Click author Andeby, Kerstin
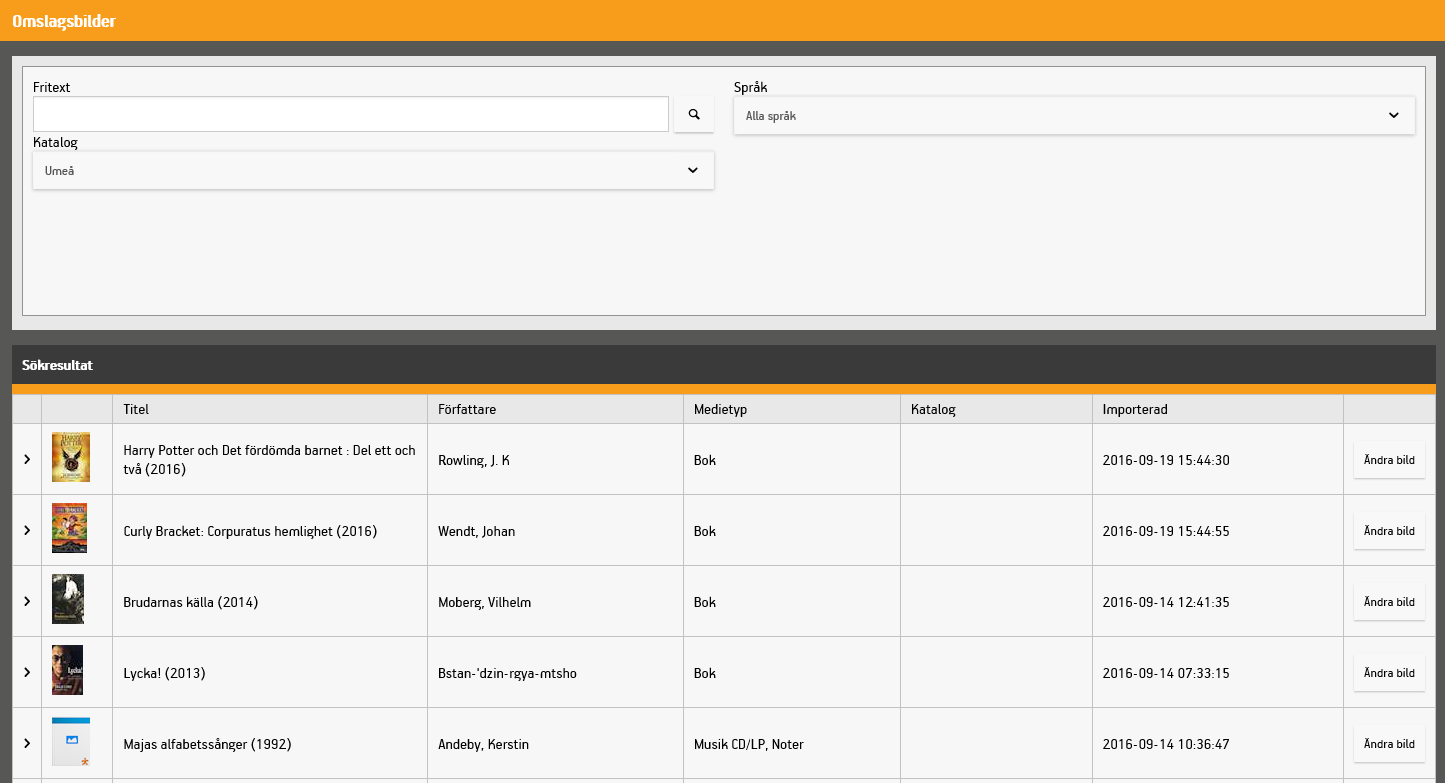The height and width of the screenshot is (783, 1445). (x=484, y=744)
